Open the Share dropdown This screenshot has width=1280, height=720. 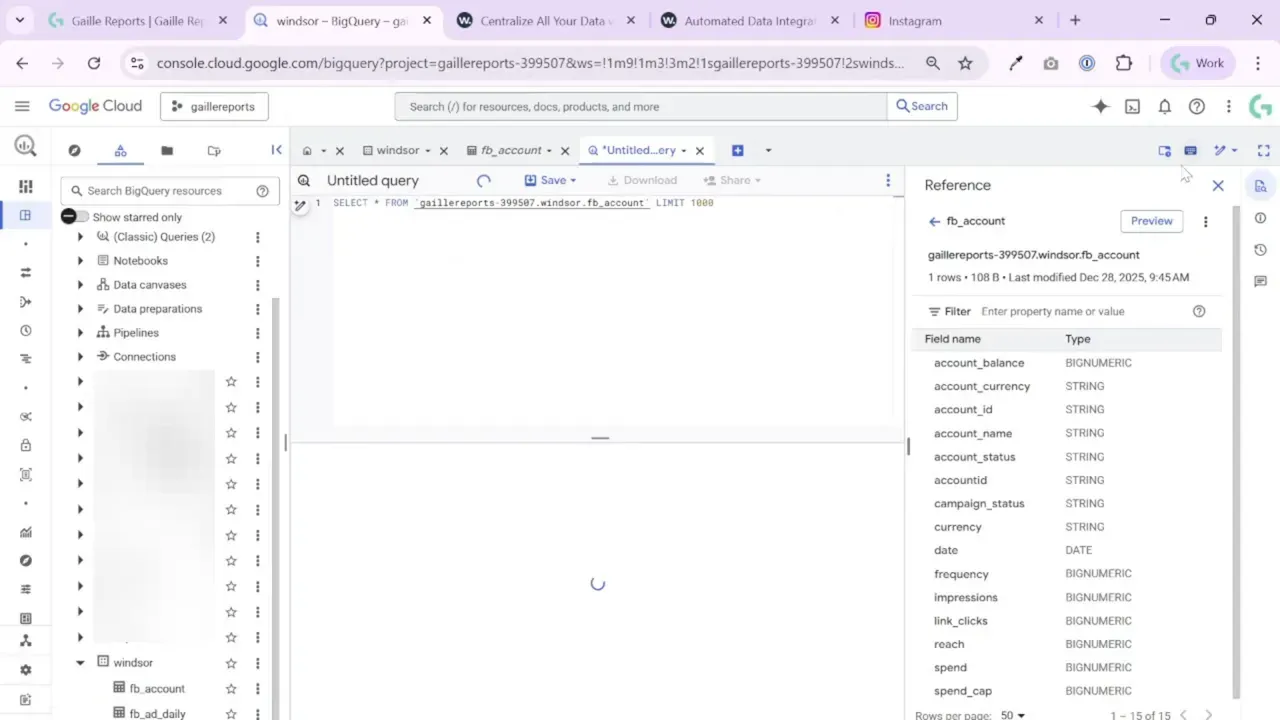tap(732, 180)
